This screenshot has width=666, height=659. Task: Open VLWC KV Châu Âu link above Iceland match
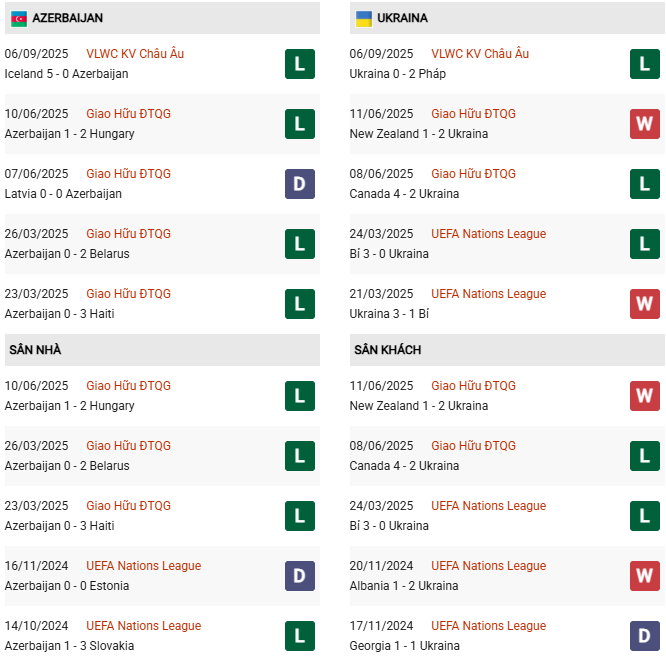pos(135,54)
